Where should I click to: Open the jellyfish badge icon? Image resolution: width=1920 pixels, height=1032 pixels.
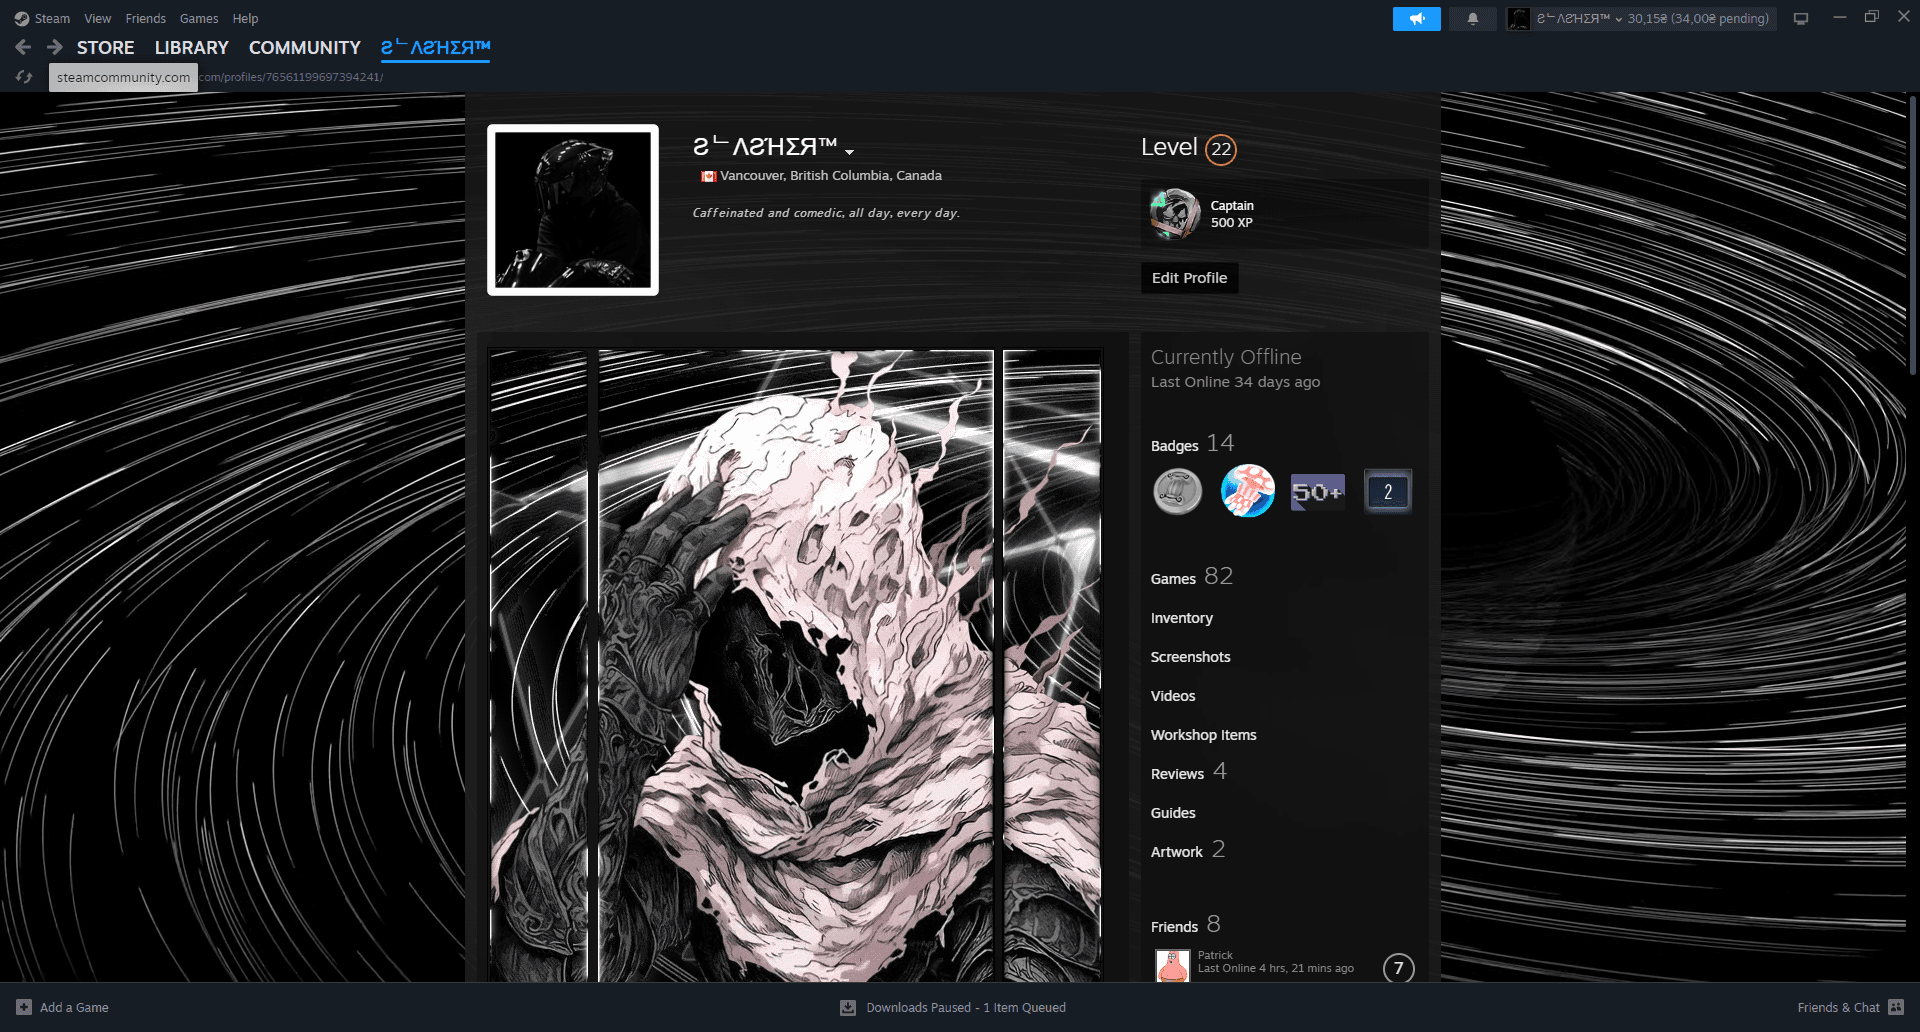[x=1248, y=491]
